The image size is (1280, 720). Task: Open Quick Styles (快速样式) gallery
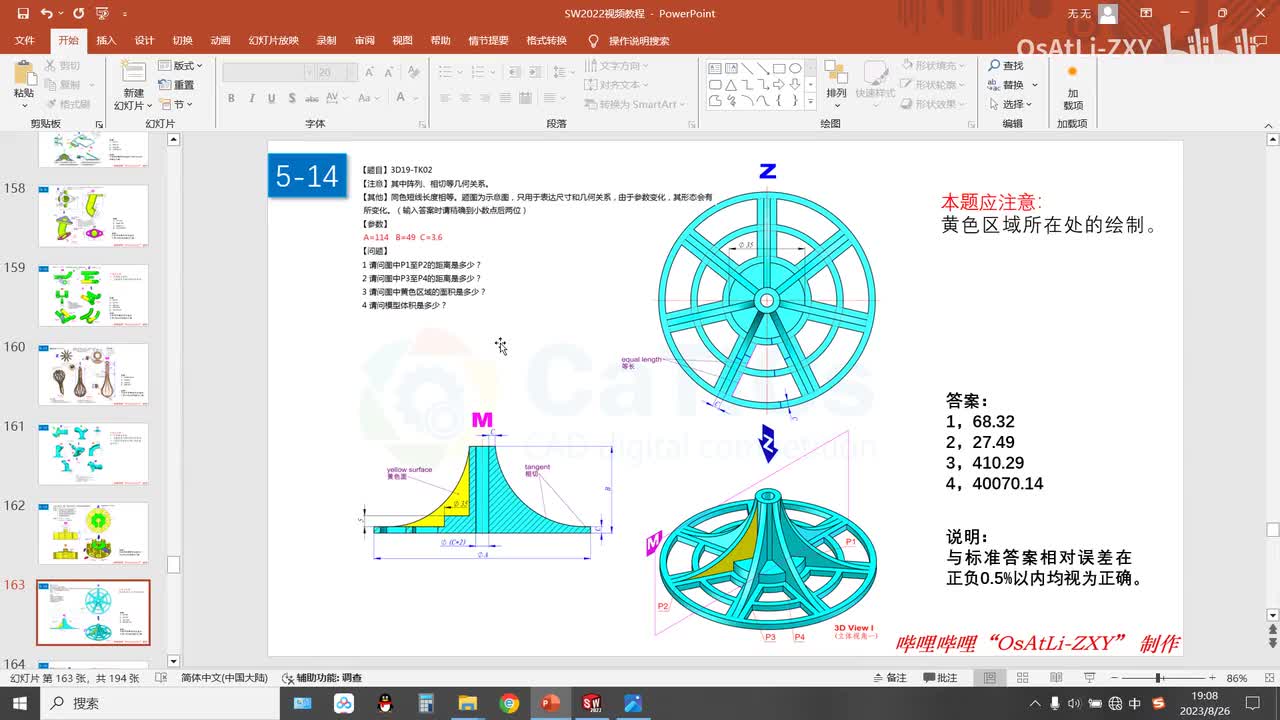tap(875, 83)
